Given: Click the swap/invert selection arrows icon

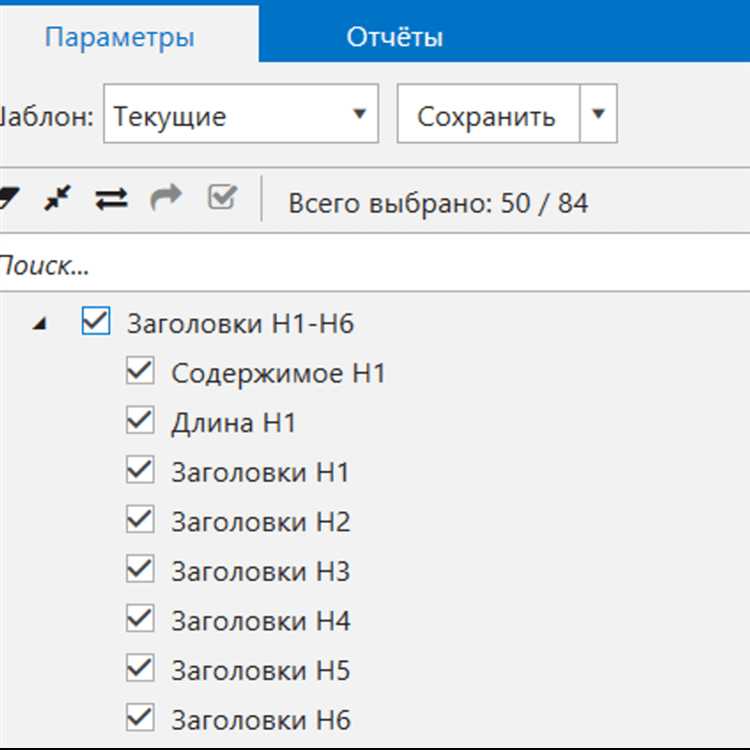Looking at the screenshot, I should [111, 199].
